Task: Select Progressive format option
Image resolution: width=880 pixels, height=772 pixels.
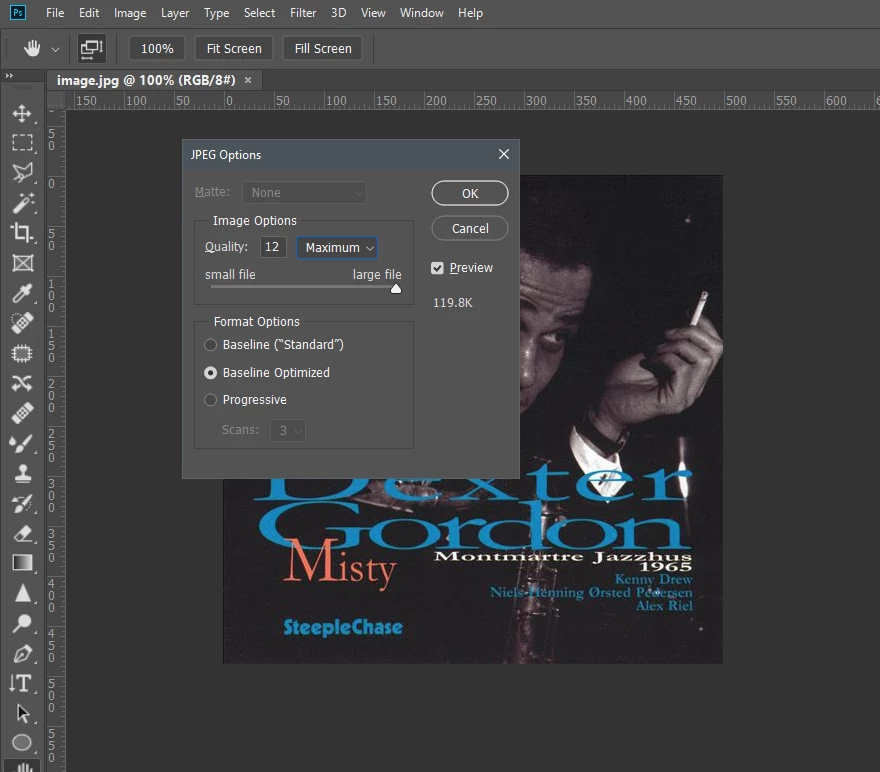Action: pos(210,400)
